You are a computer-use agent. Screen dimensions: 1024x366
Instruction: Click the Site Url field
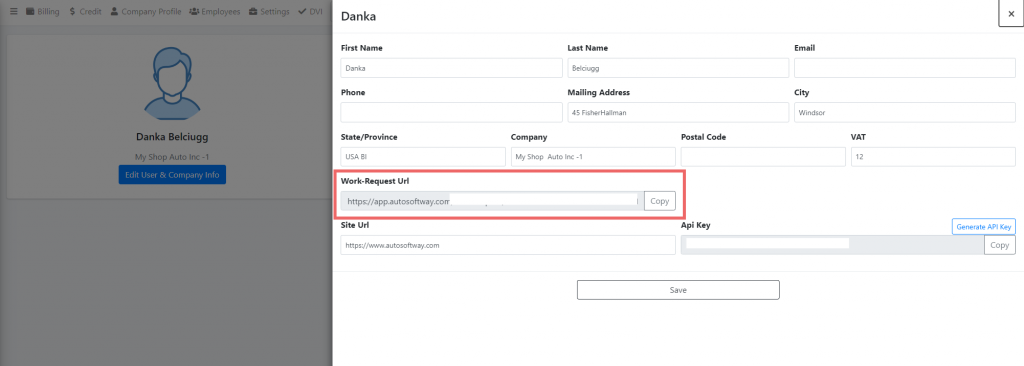click(508, 245)
